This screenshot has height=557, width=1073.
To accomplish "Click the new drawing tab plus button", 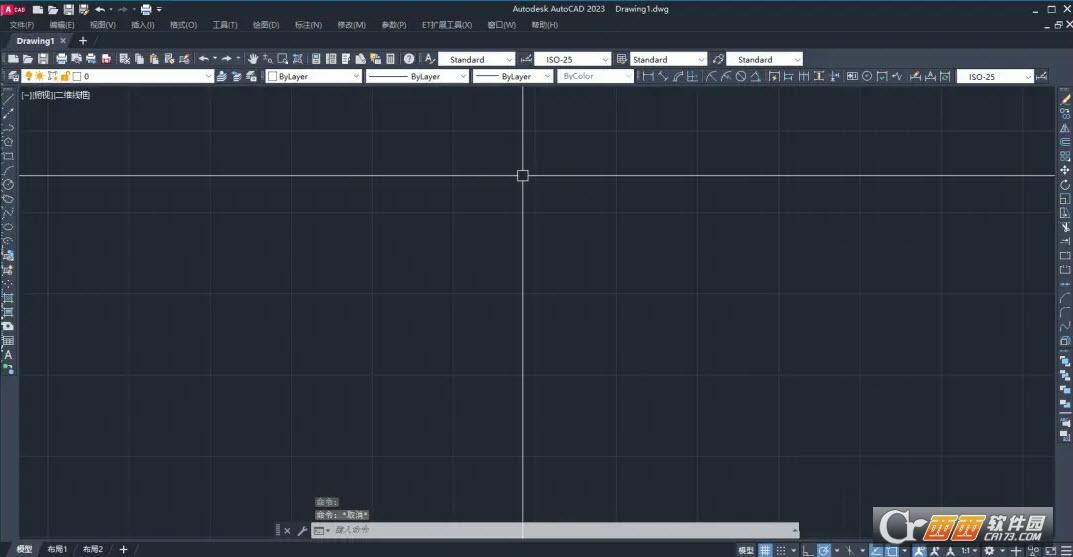I will click(x=83, y=41).
